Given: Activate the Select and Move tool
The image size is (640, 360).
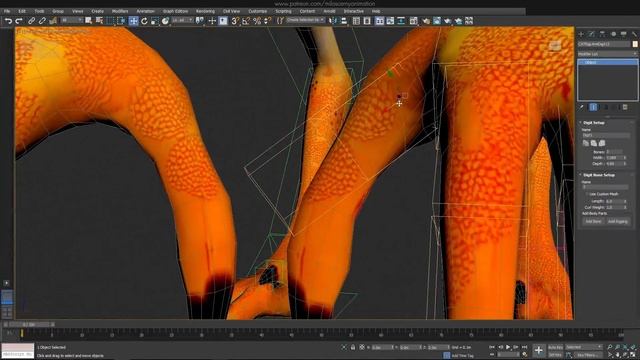Looking at the screenshot, I should point(133,20).
